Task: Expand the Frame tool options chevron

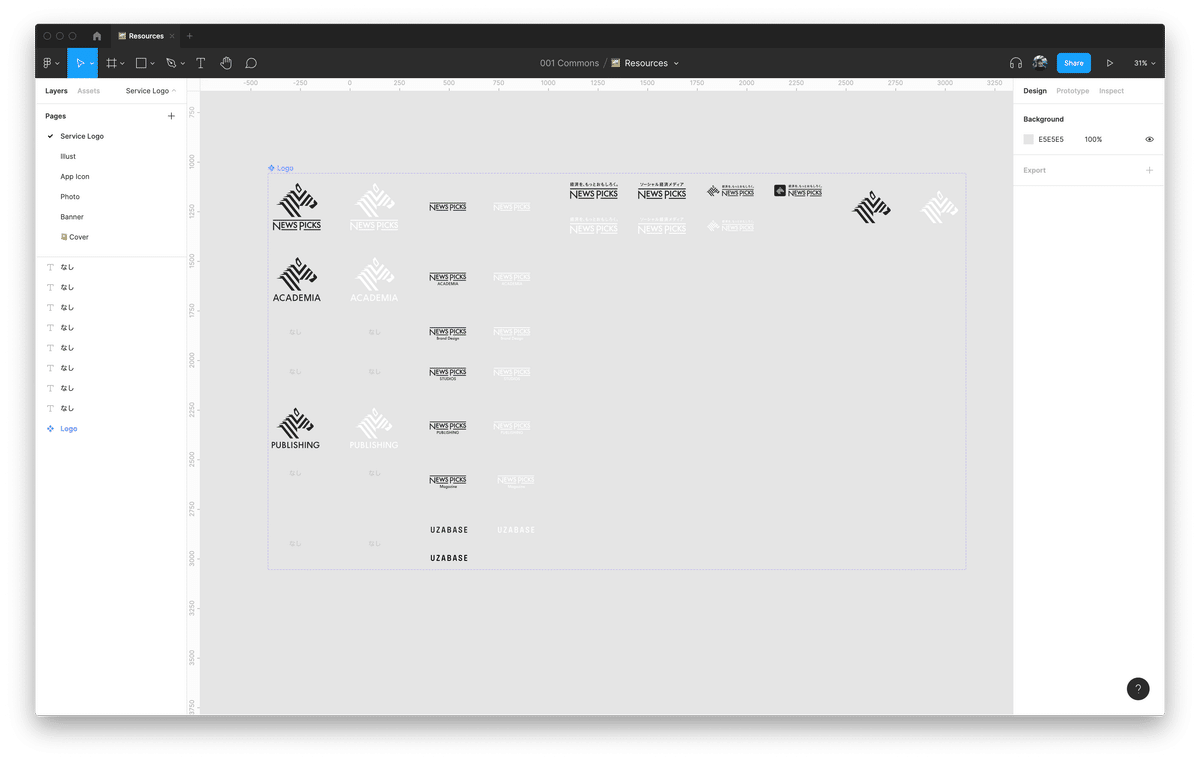Action: (122, 64)
